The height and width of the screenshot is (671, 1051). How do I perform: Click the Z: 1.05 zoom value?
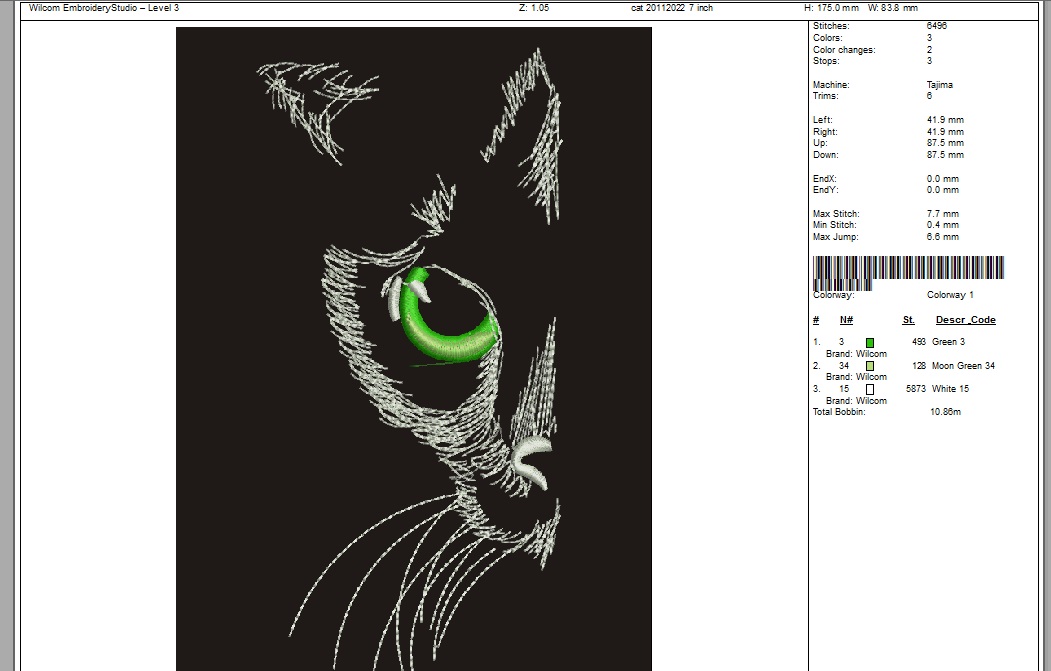coord(533,8)
